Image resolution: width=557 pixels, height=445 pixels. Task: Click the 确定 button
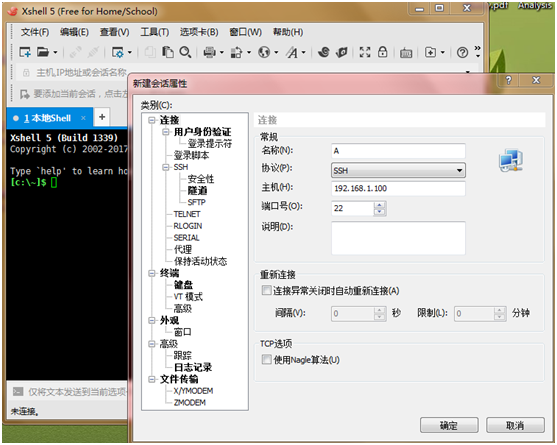[449, 425]
